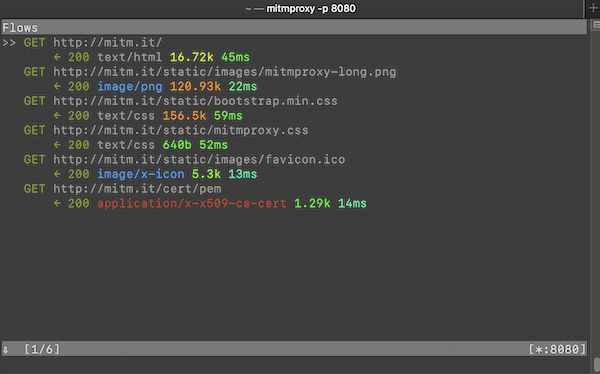Click the >> selected flow cursor

pyautogui.click(x=9, y=42)
